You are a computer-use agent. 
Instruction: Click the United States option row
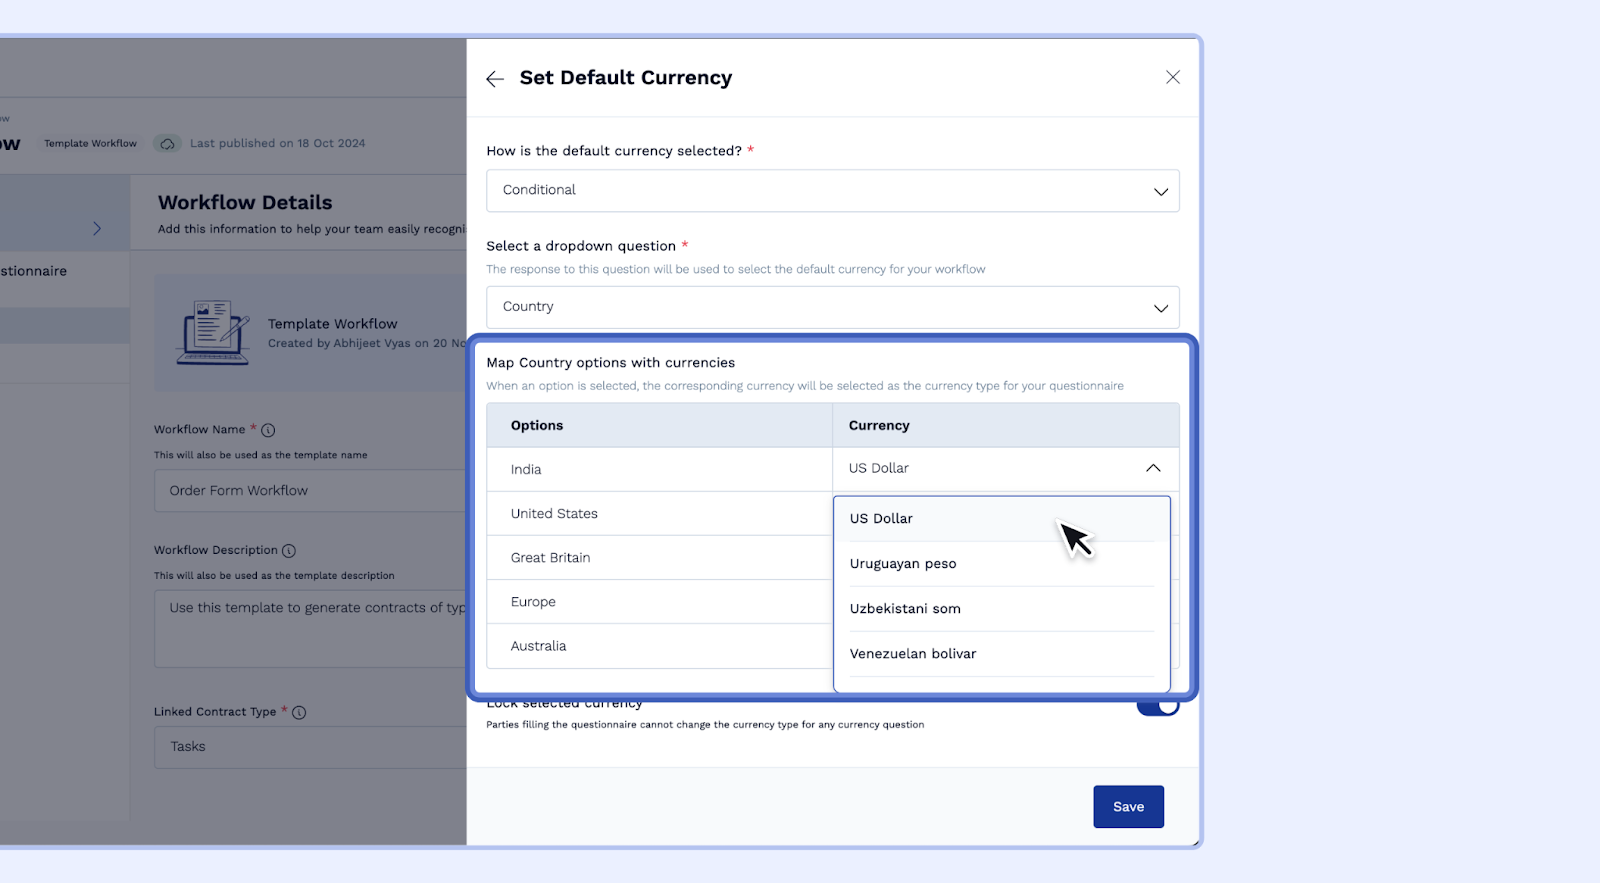tap(660, 514)
